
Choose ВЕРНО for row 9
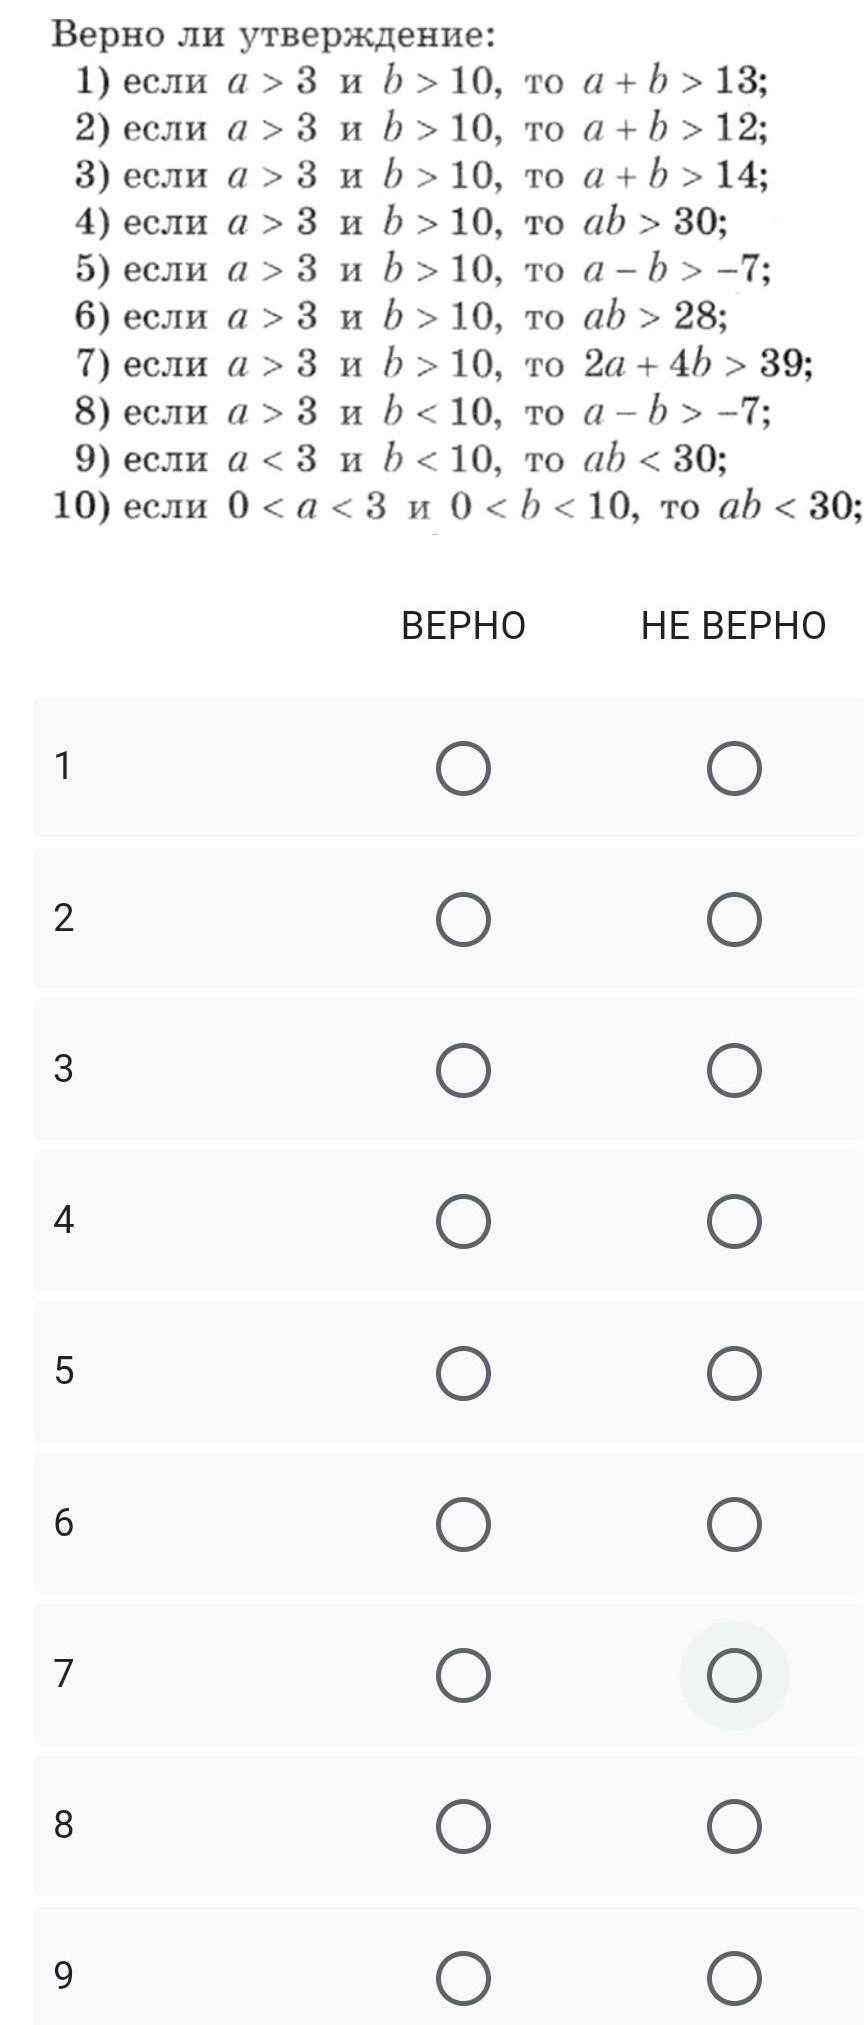463,1978
